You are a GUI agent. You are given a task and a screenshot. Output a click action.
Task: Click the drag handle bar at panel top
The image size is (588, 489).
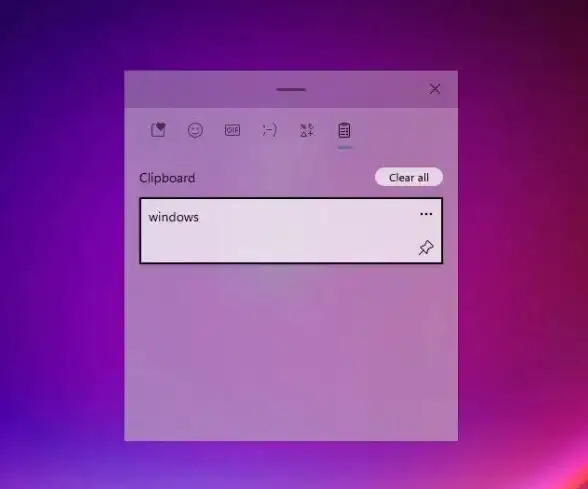coord(291,90)
